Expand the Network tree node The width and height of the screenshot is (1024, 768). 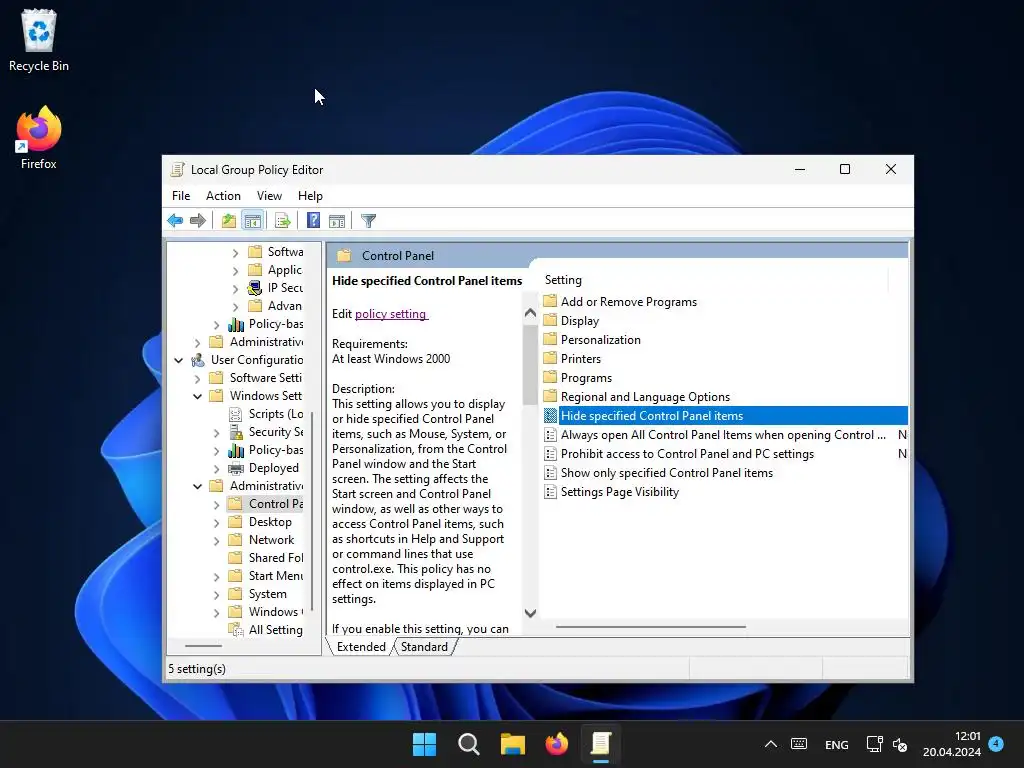(216, 540)
